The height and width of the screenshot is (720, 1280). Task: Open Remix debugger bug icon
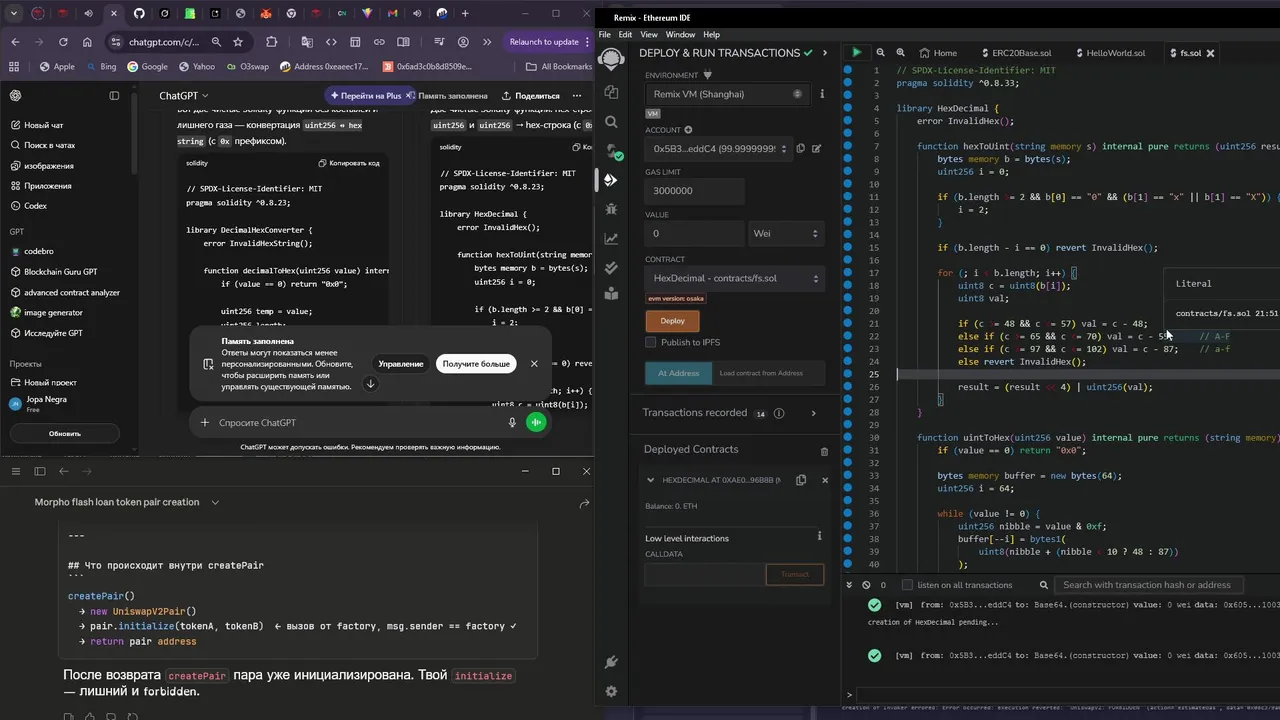click(x=611, y=210)
